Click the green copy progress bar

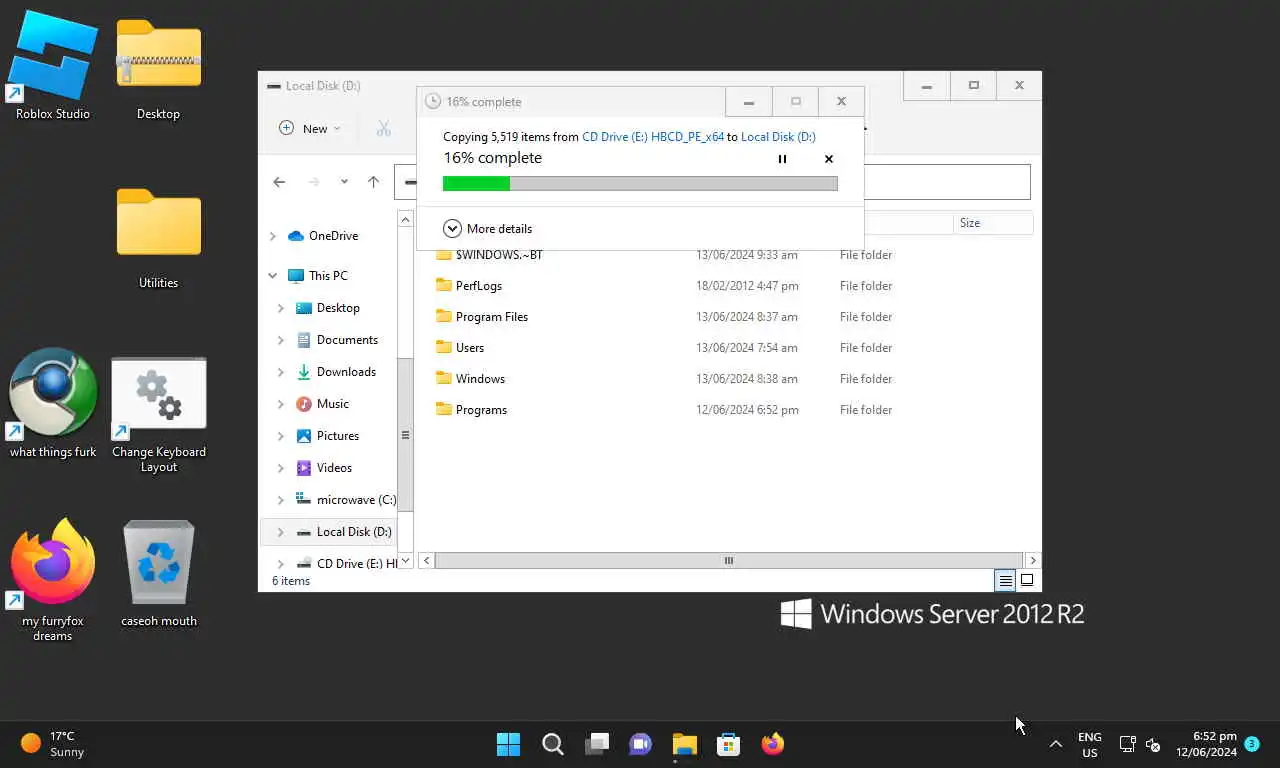640,183
